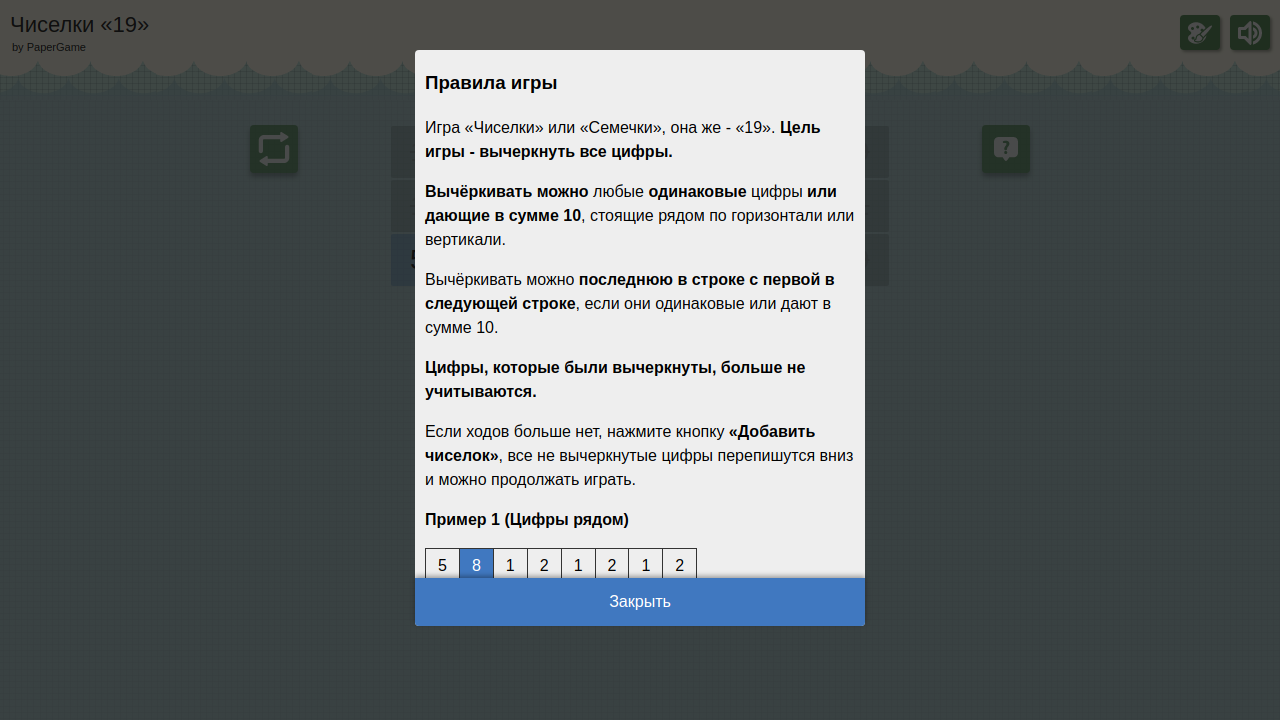
Task: Click the middle 1 cell of the example digits
Action: click(x=578, y=564)
